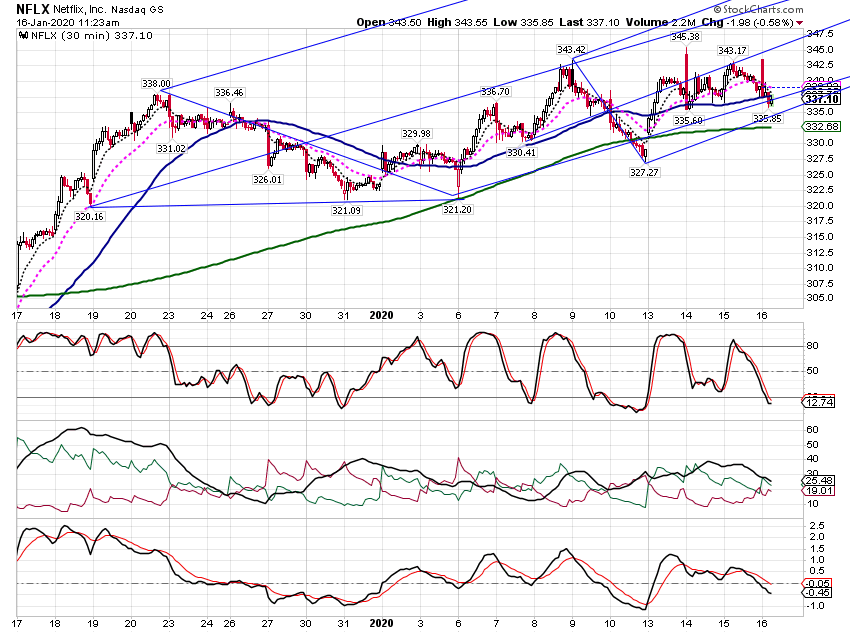Click the 327.27 low price label

click(x=644, y=172)
